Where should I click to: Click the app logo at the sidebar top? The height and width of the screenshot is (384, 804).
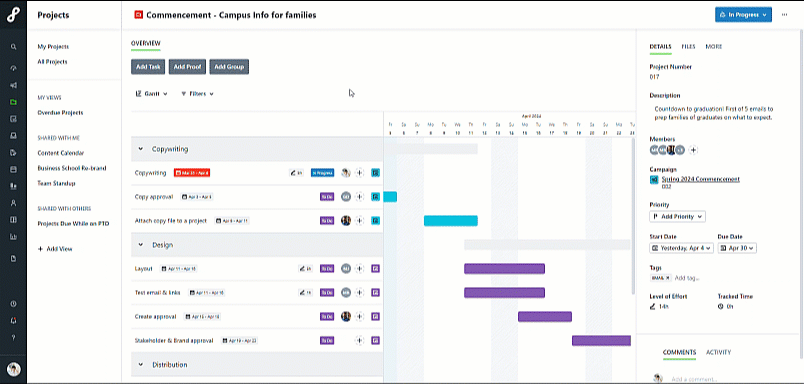[x=13, y=15]
